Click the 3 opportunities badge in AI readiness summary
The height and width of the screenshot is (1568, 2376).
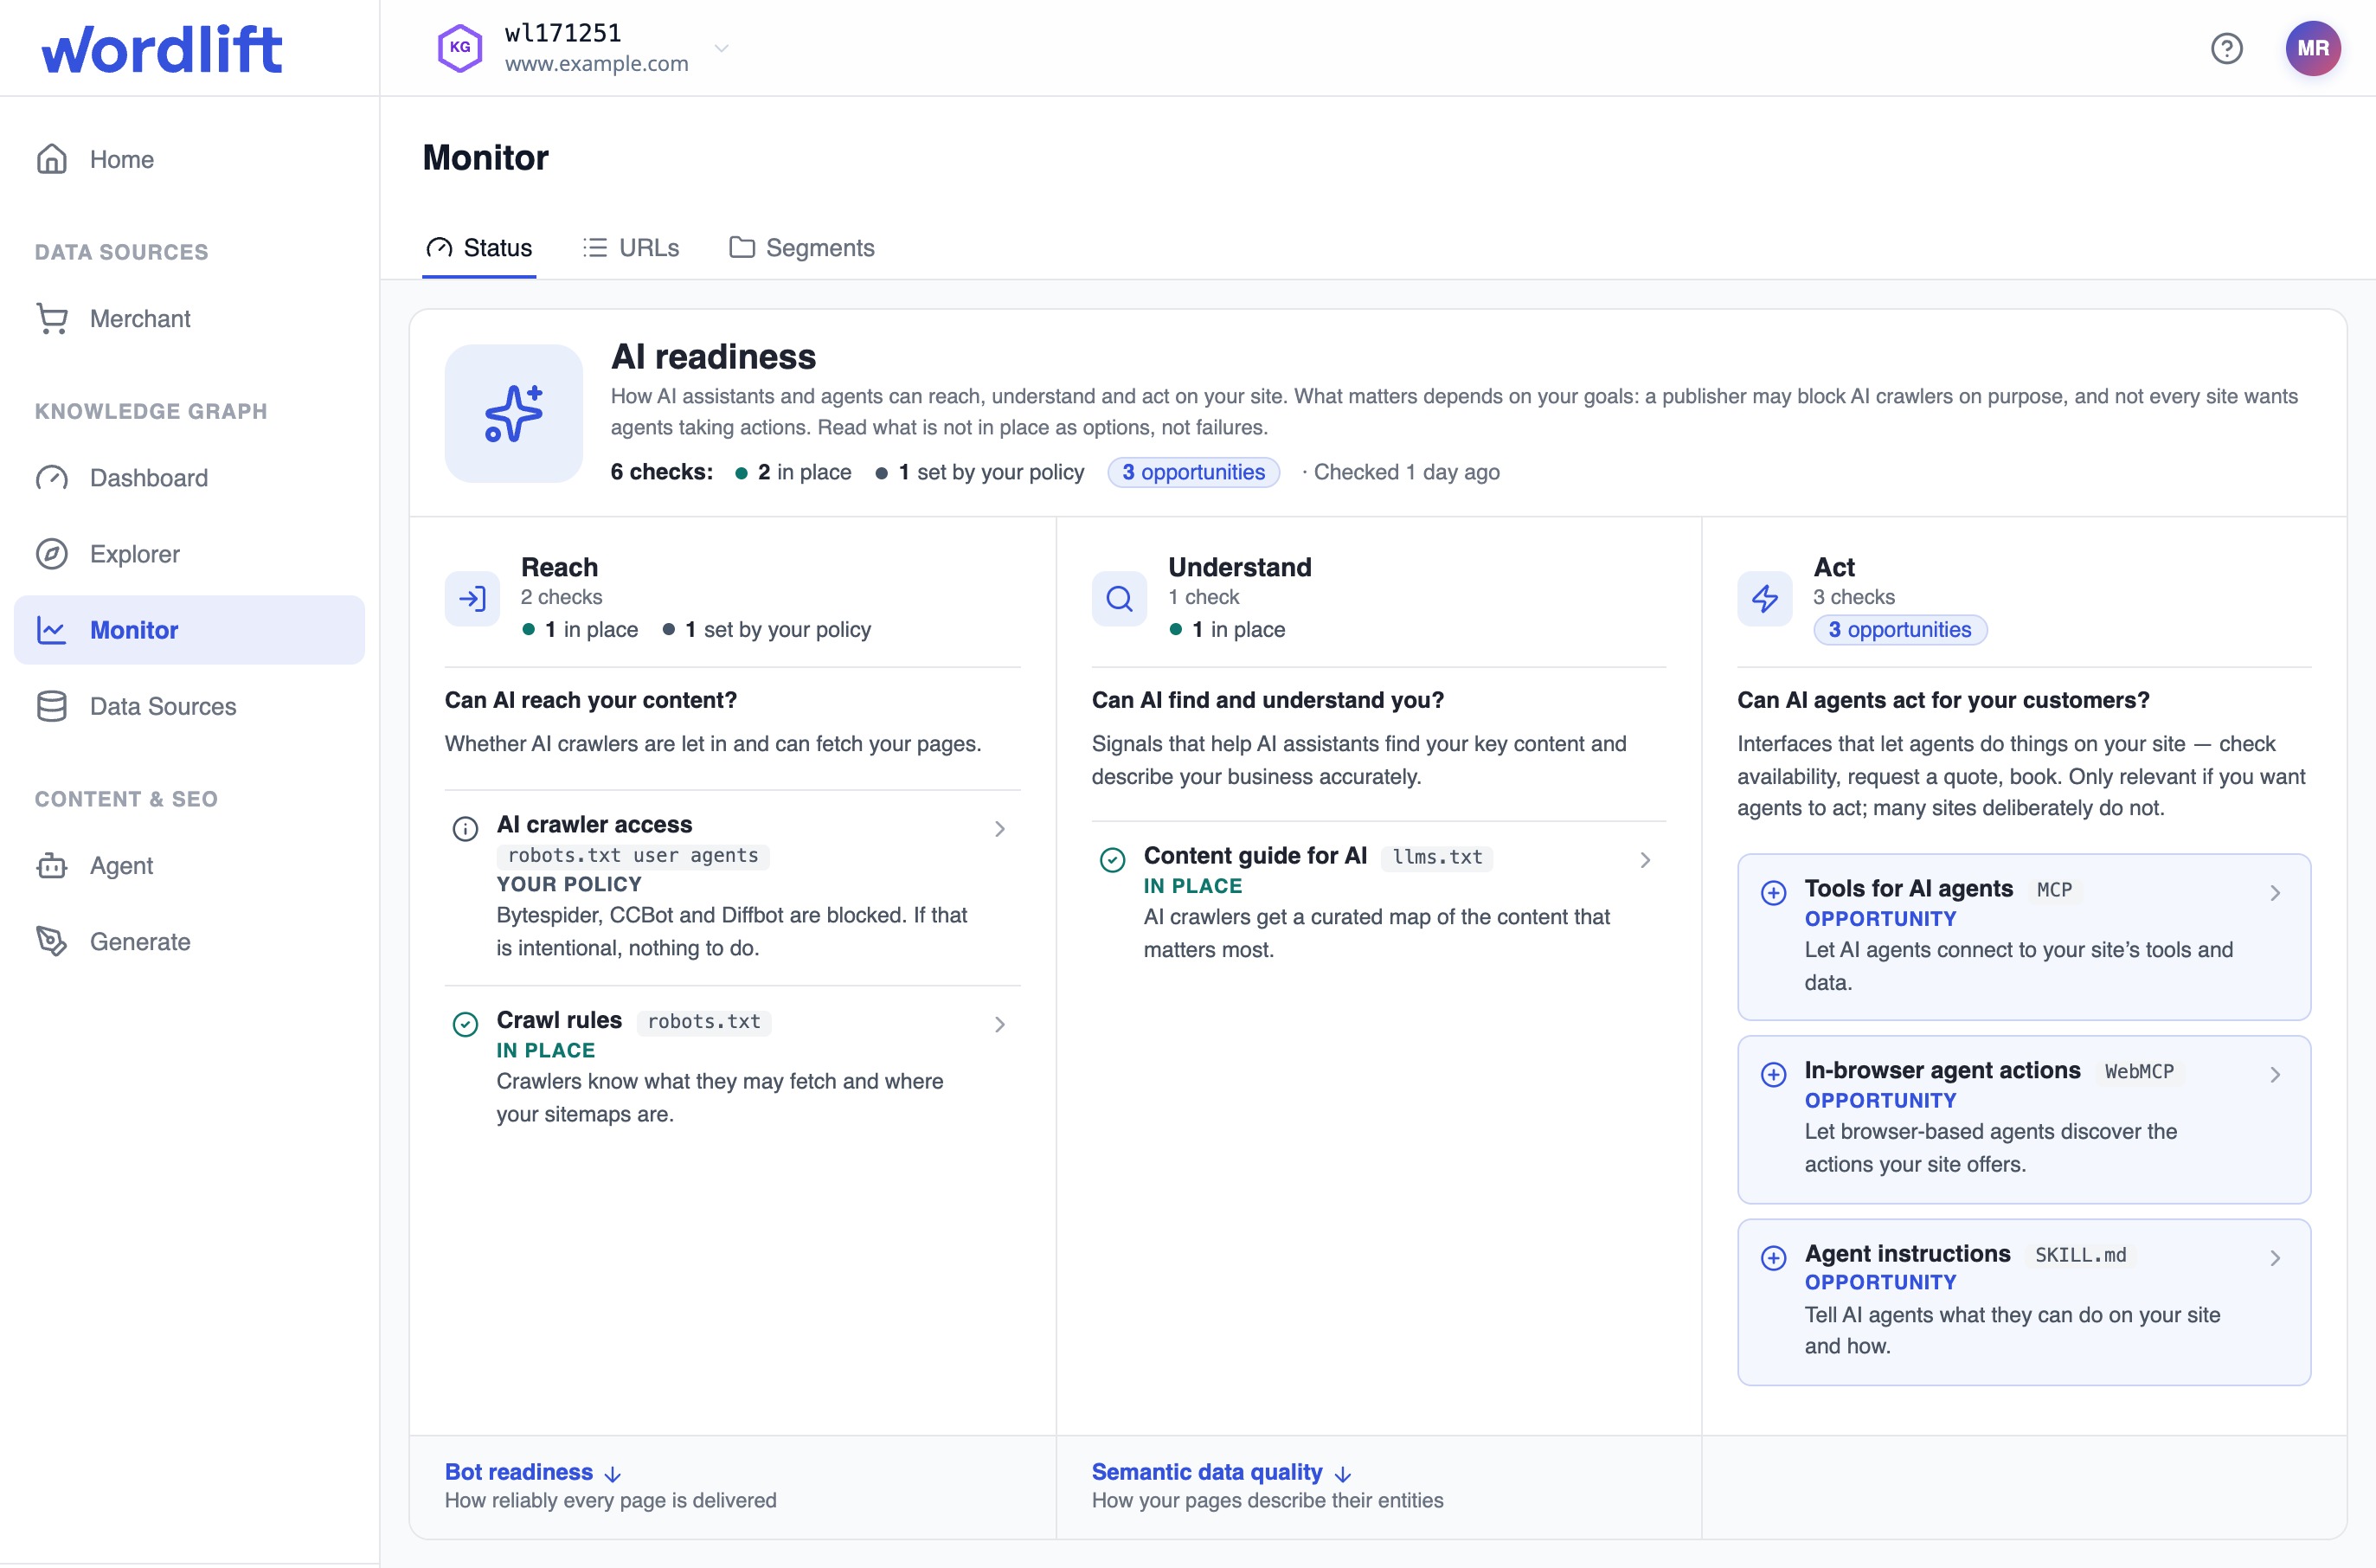pyautogui.click(x=1193, y=472)
